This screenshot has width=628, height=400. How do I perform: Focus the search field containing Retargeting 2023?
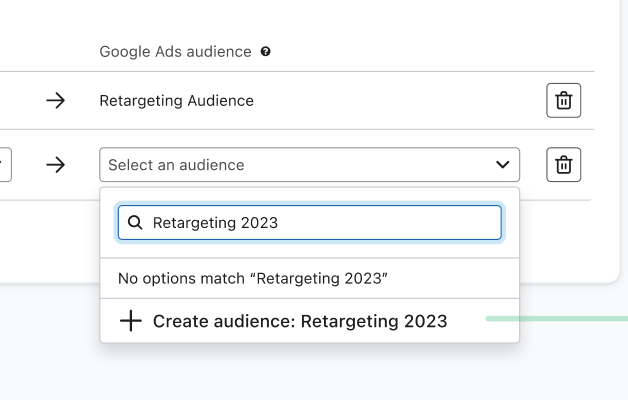coord(320,223)
